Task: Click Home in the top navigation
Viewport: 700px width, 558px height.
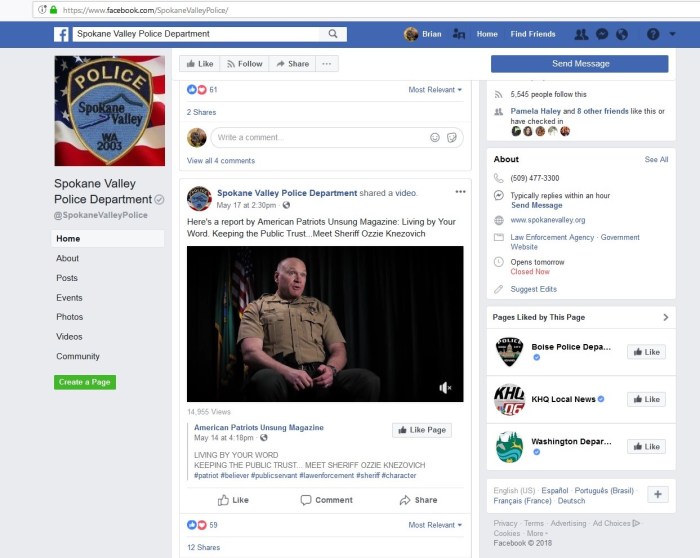Action: coord(487,34)
